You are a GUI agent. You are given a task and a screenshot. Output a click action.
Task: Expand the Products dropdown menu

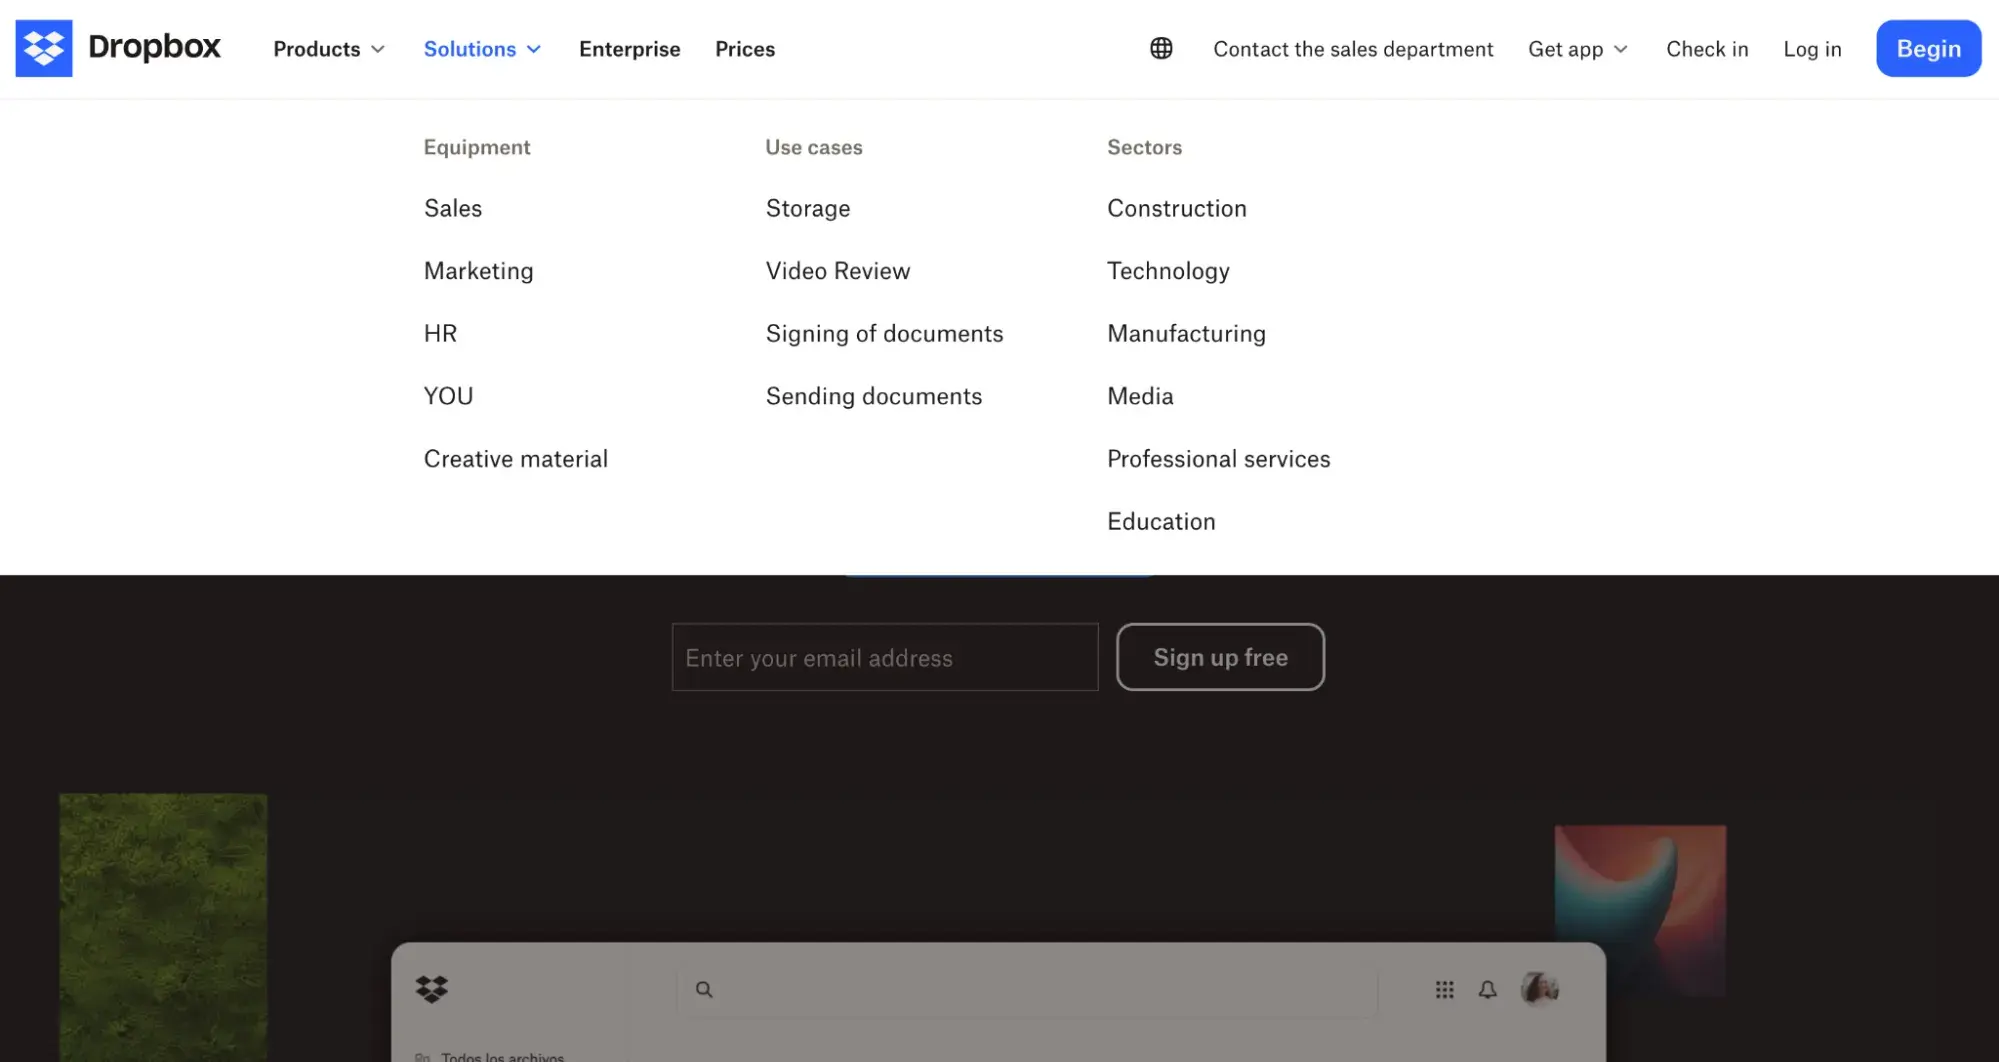[329, 49]
